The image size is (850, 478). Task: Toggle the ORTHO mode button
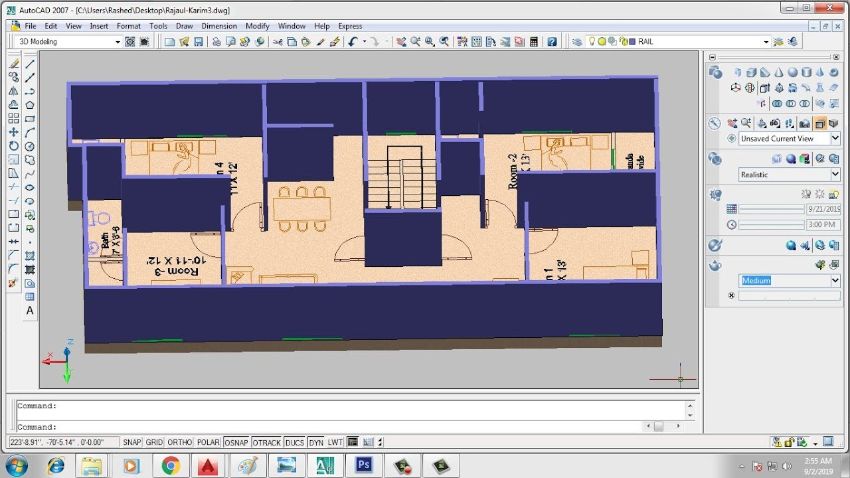[179, 442]
